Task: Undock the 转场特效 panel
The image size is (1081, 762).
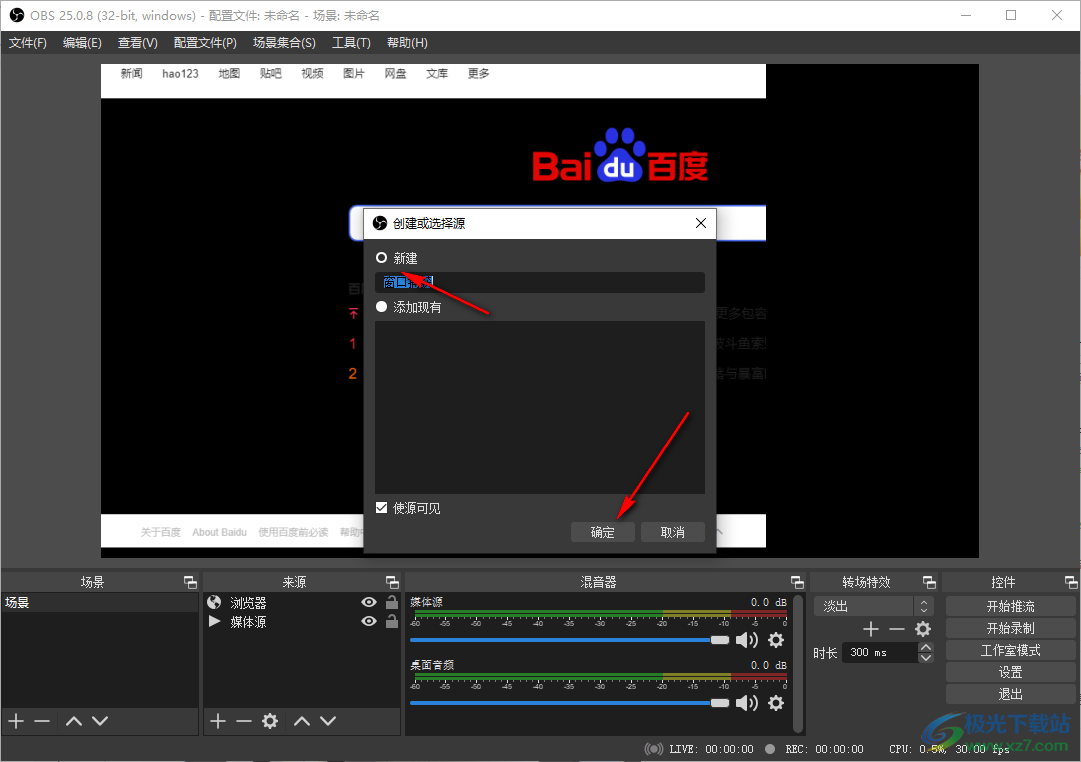Action: coord(929,583)
